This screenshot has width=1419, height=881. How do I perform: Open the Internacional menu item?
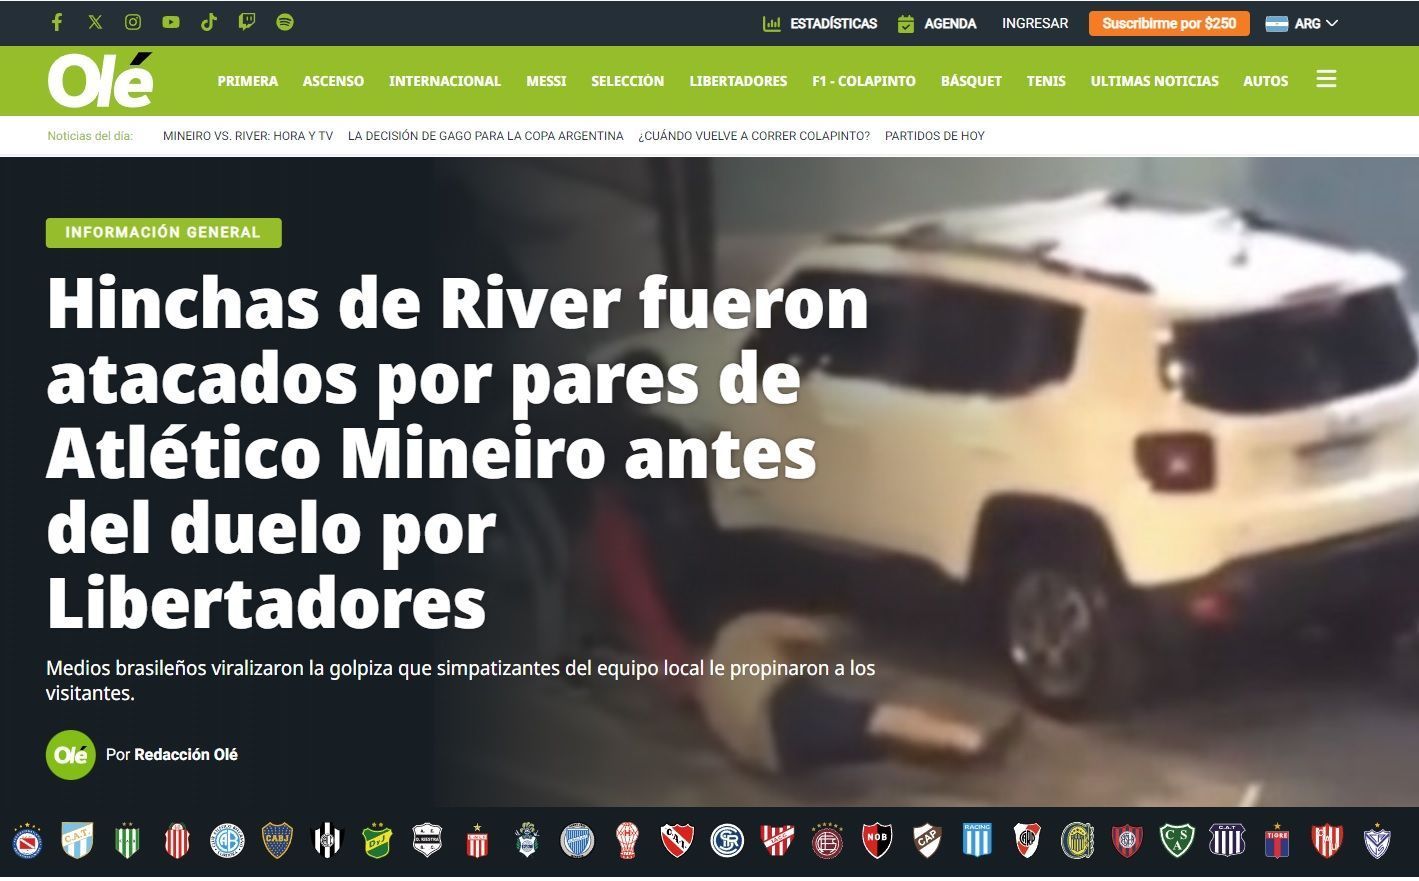(x=445, y=81)
